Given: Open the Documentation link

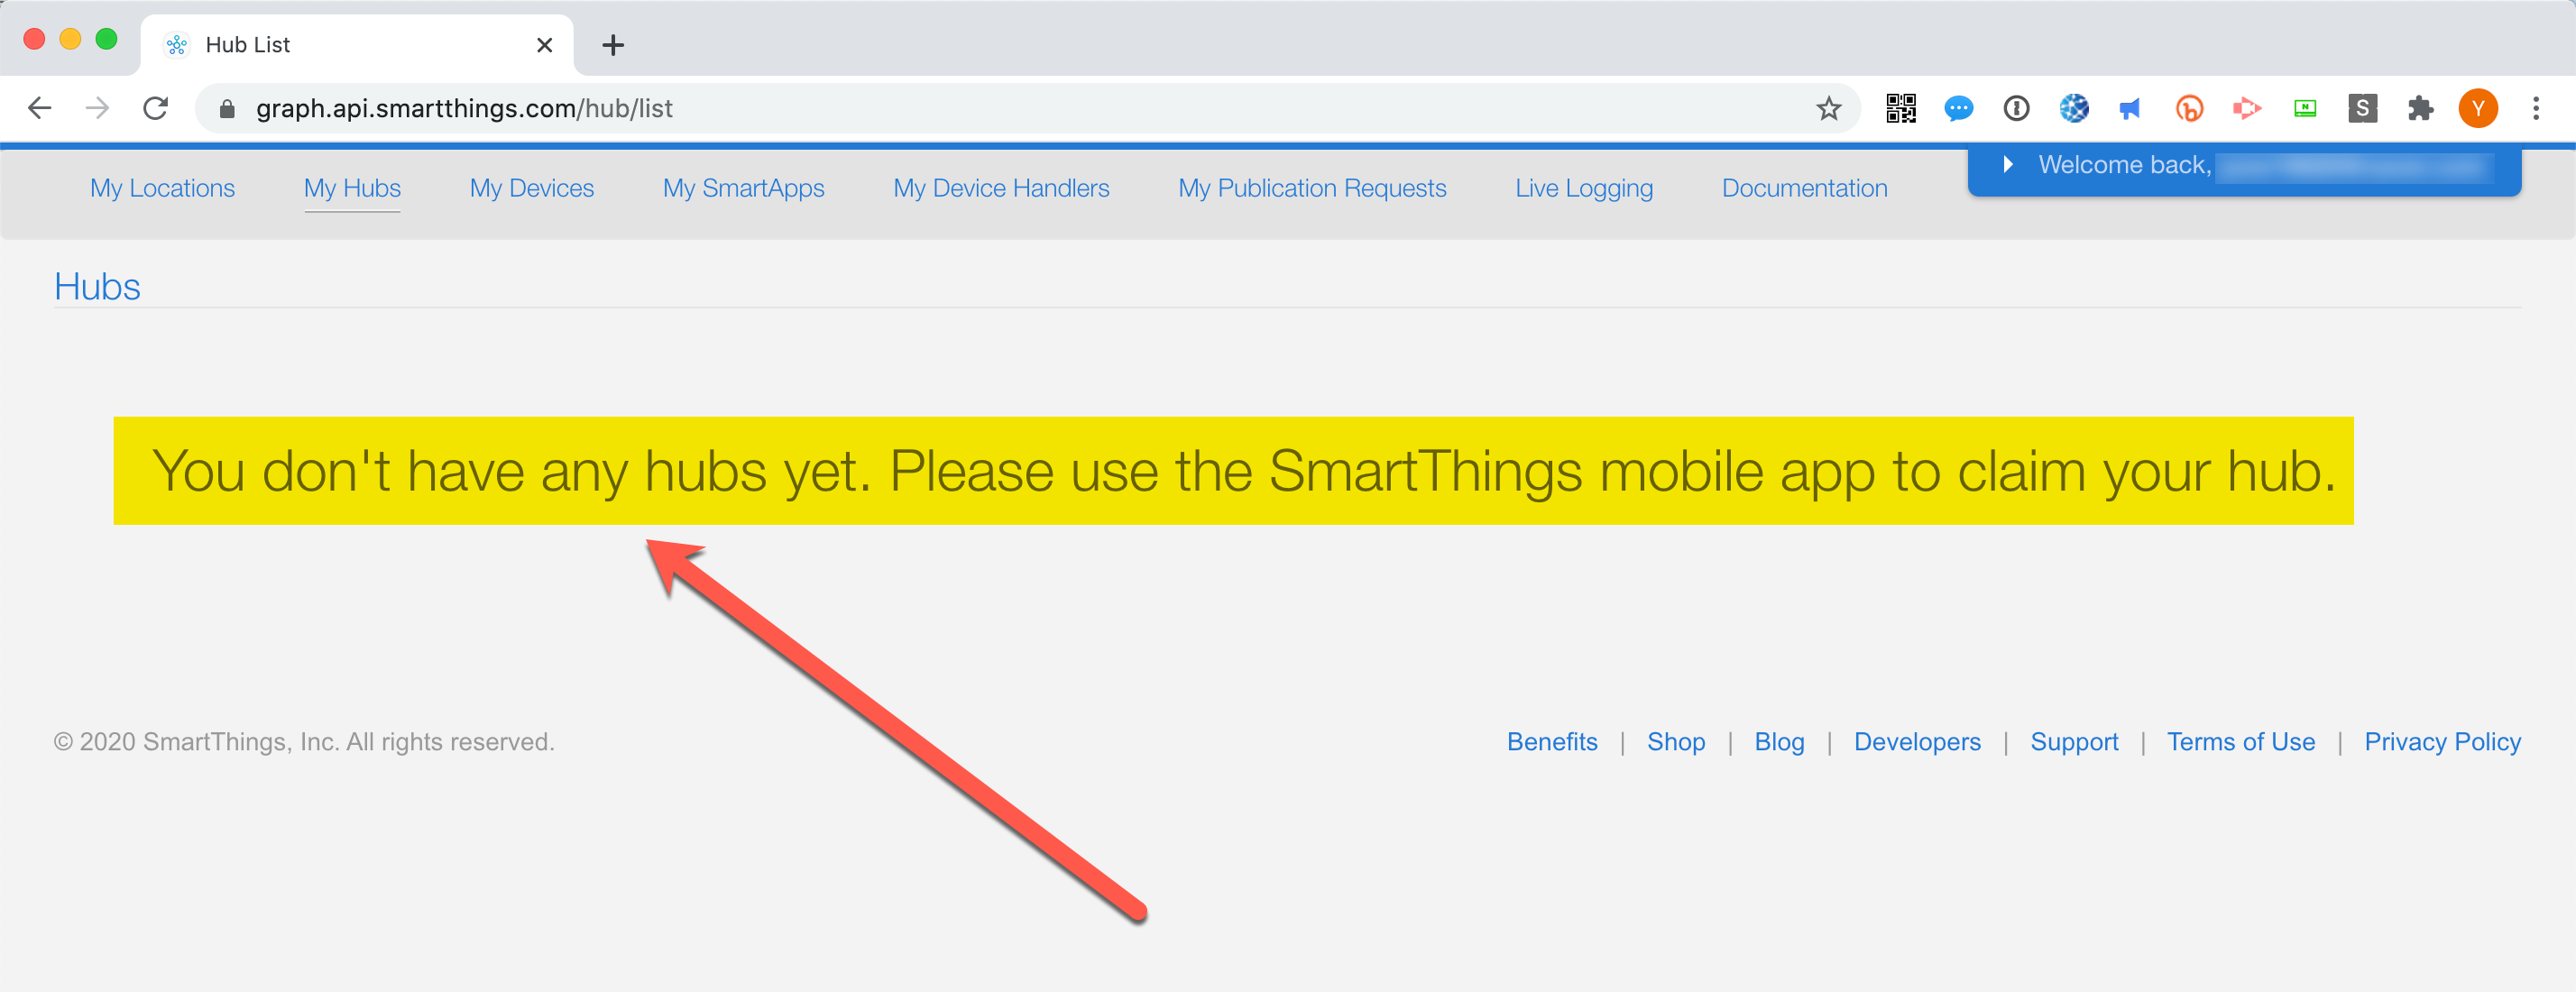Looking at the screenshot, I should pyautogui.click(x=1804, y=188).
